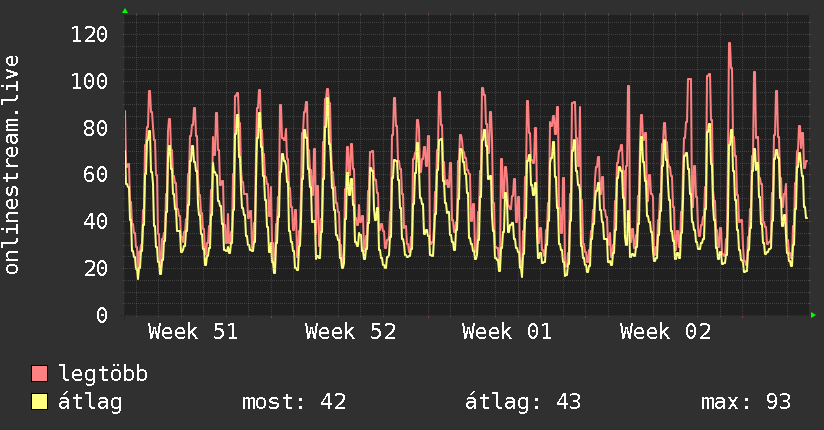
Task: Pick the Week 02 x-axis label
Action: tap(665, 332)
